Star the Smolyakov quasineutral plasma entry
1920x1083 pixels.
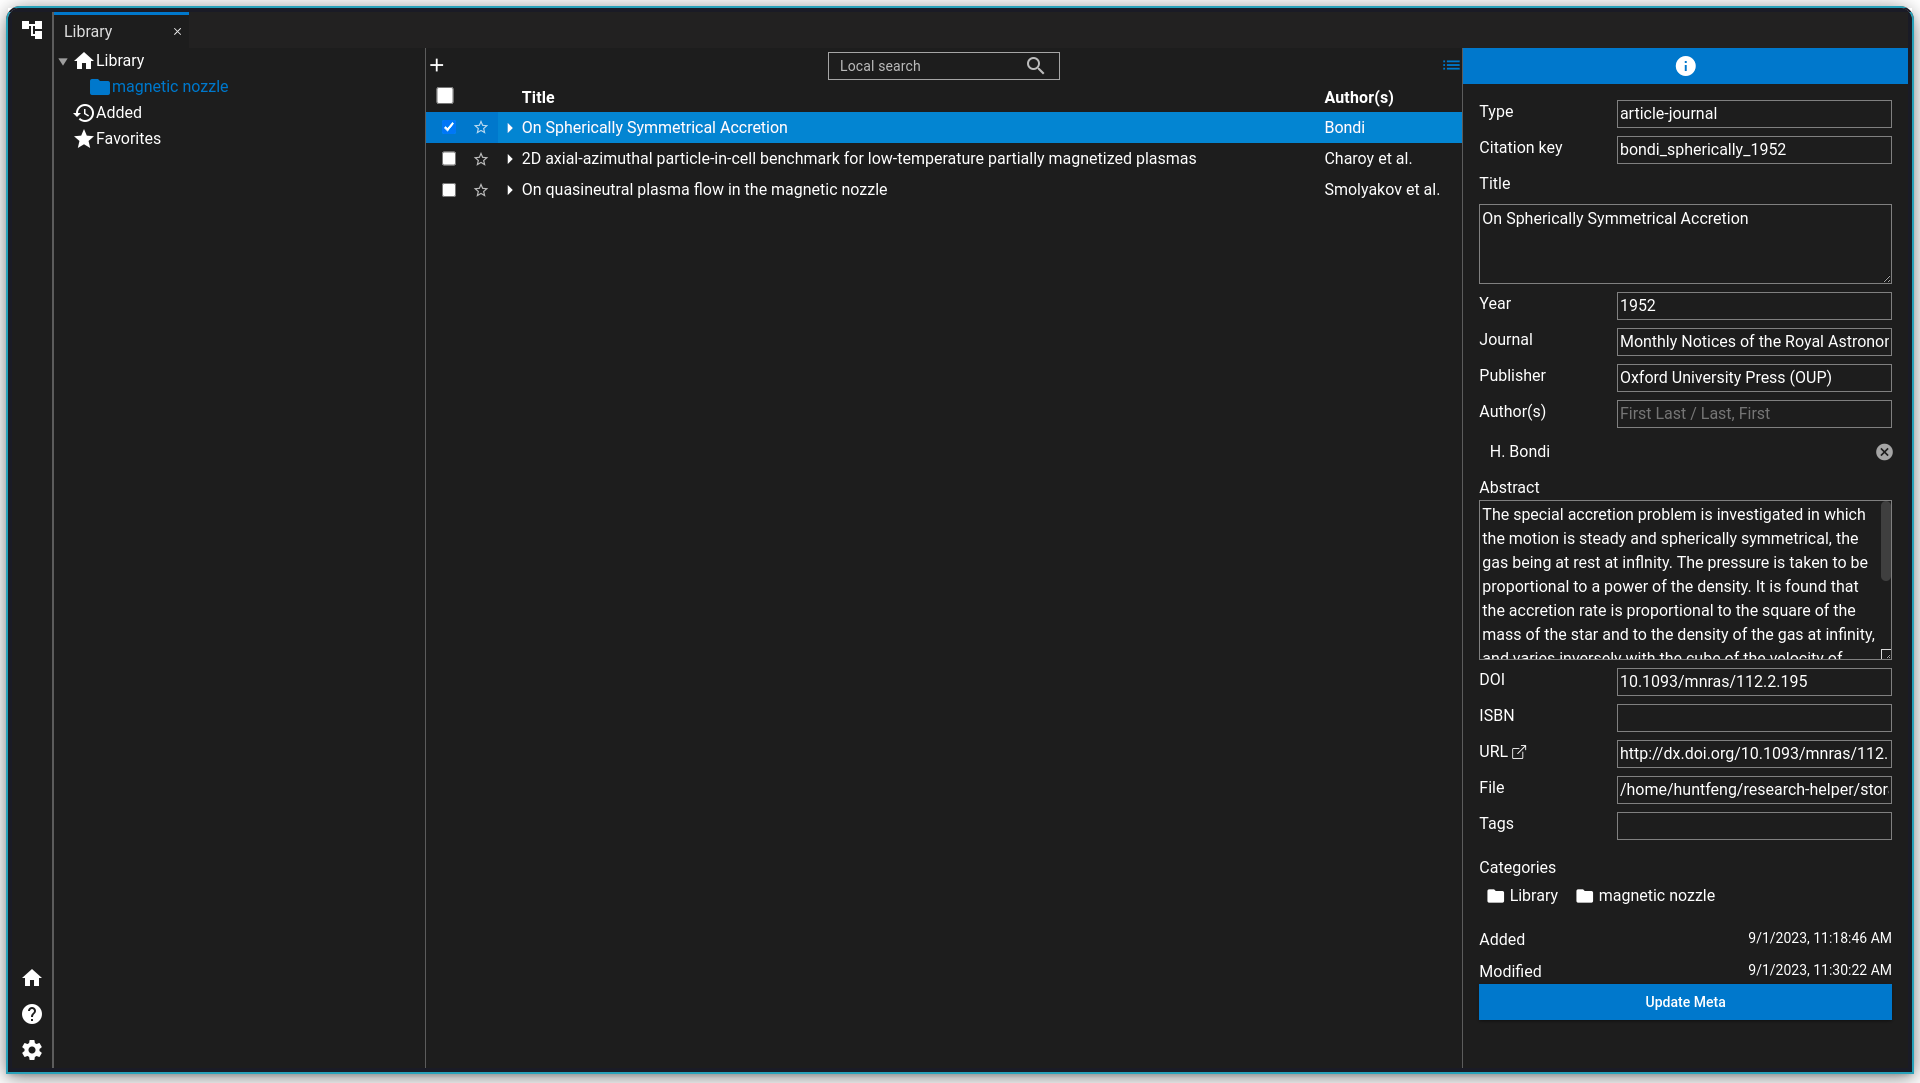pos(481,190)
